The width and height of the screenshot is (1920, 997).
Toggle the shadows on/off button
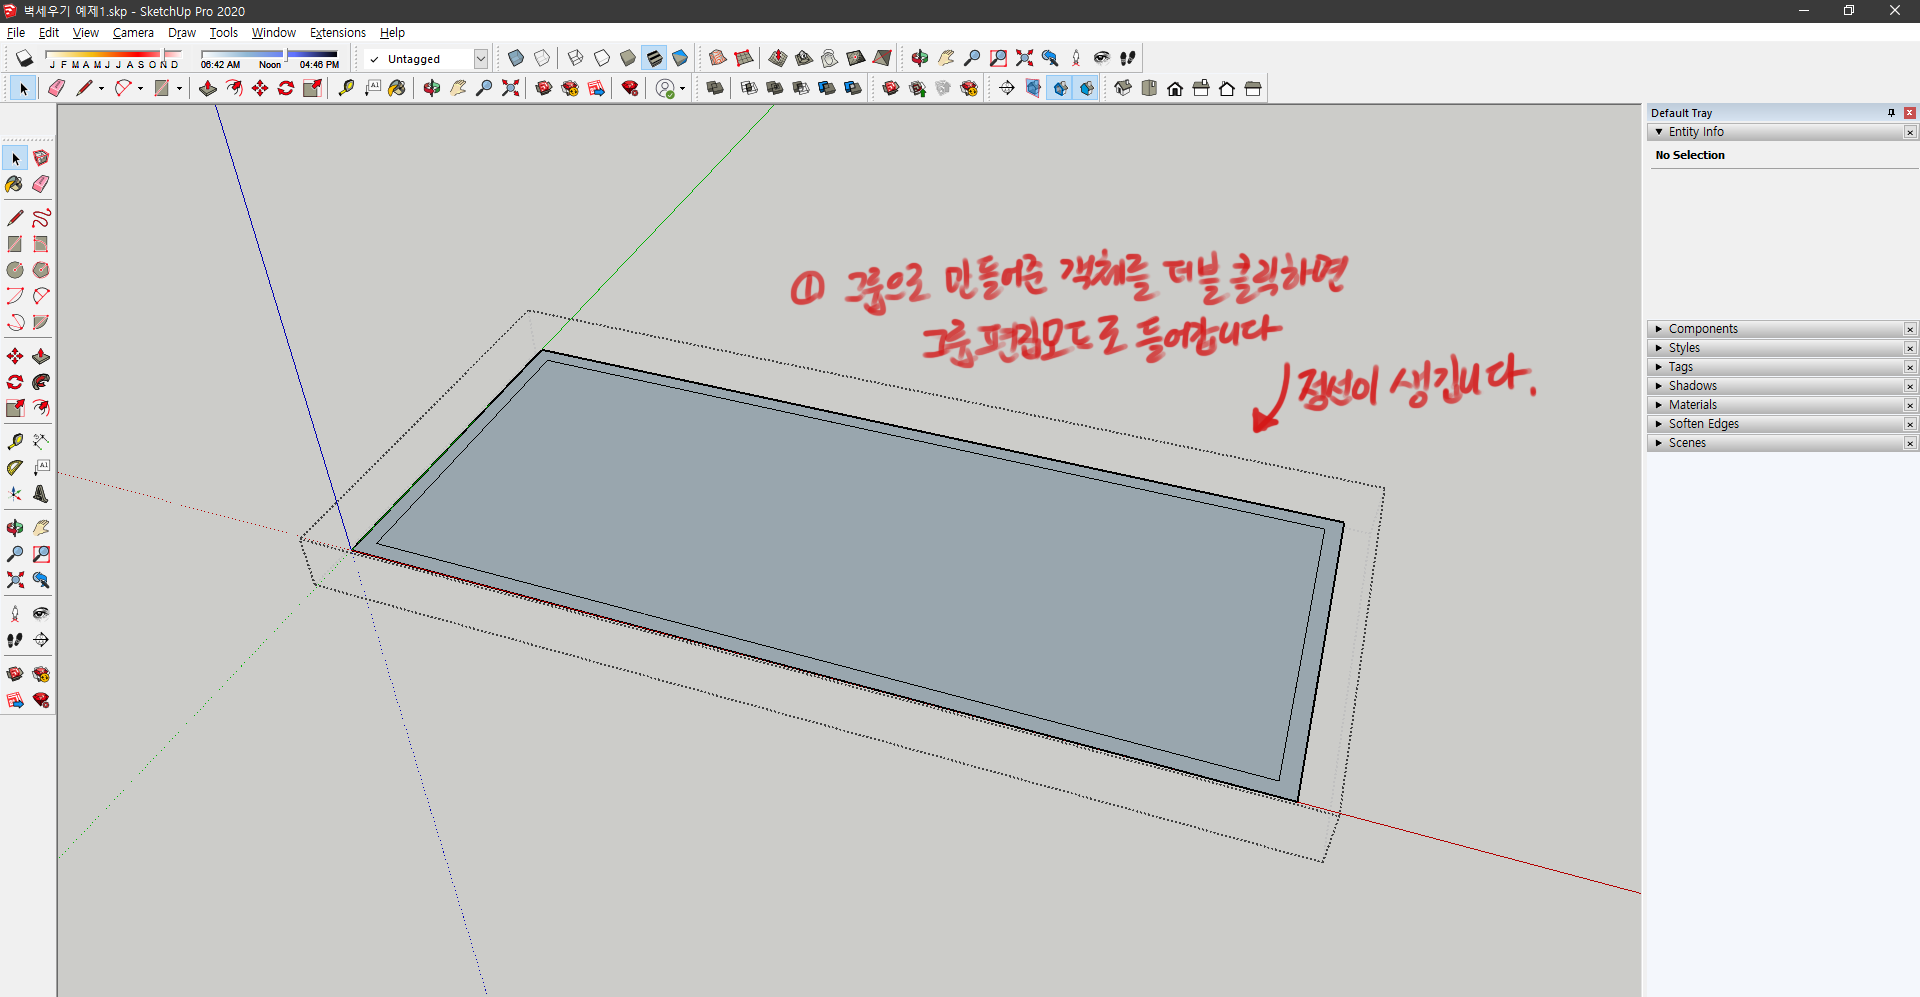pos(25,58)
